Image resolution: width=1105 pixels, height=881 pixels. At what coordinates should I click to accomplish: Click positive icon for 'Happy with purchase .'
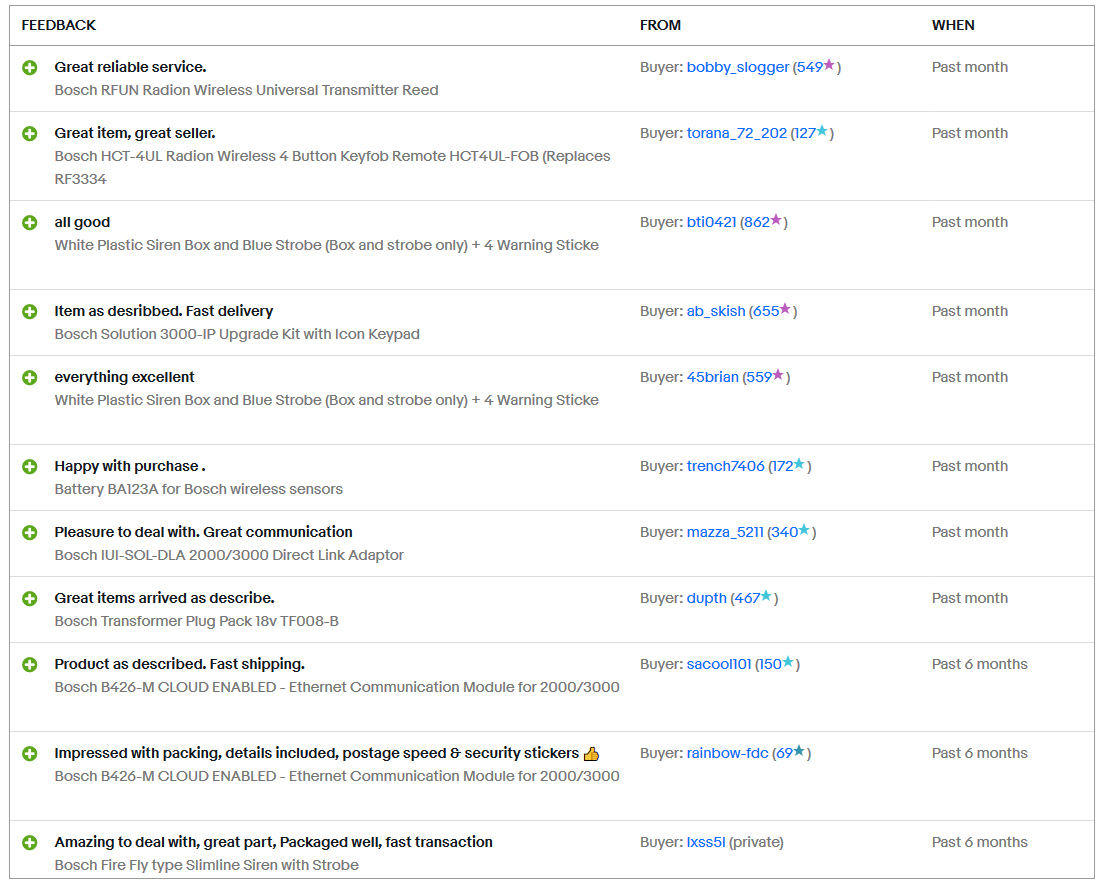[x=30, y=467]
